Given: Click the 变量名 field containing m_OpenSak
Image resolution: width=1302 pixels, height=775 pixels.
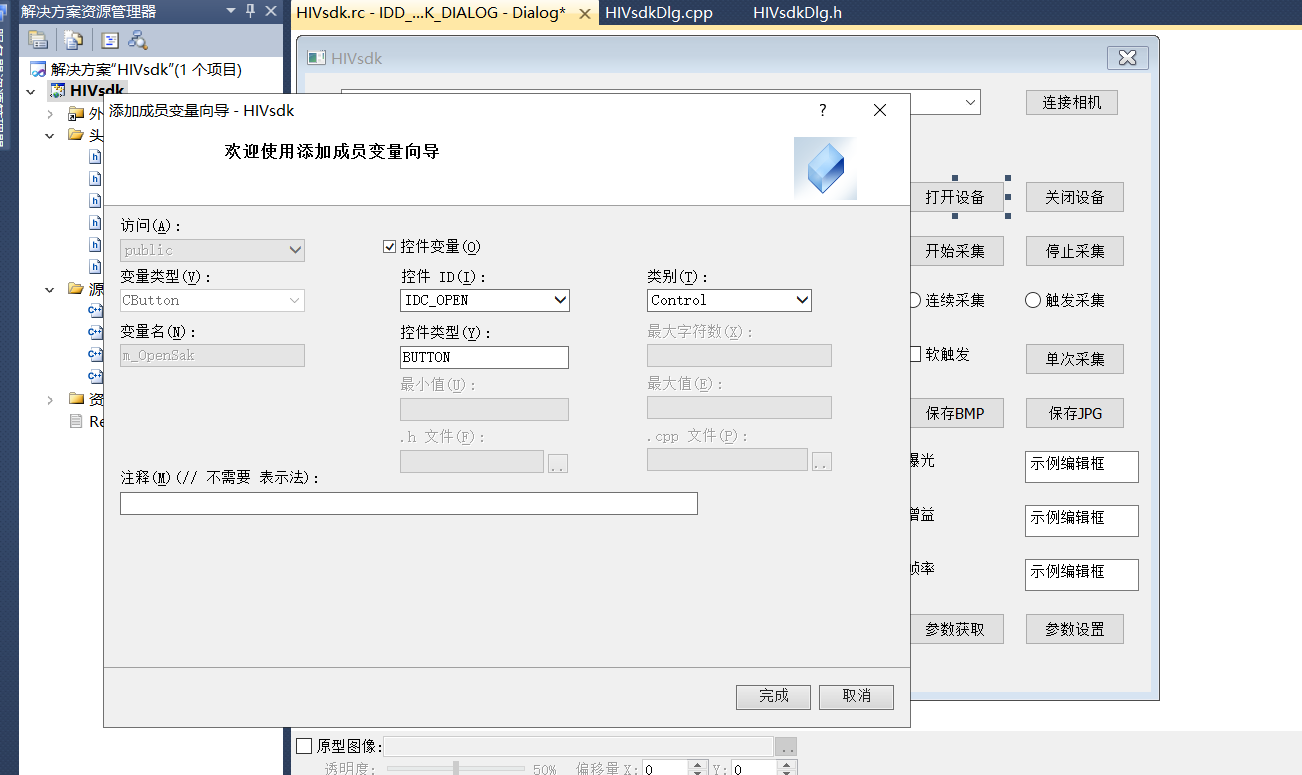Looking at the screenshot, I should point(212,355).
